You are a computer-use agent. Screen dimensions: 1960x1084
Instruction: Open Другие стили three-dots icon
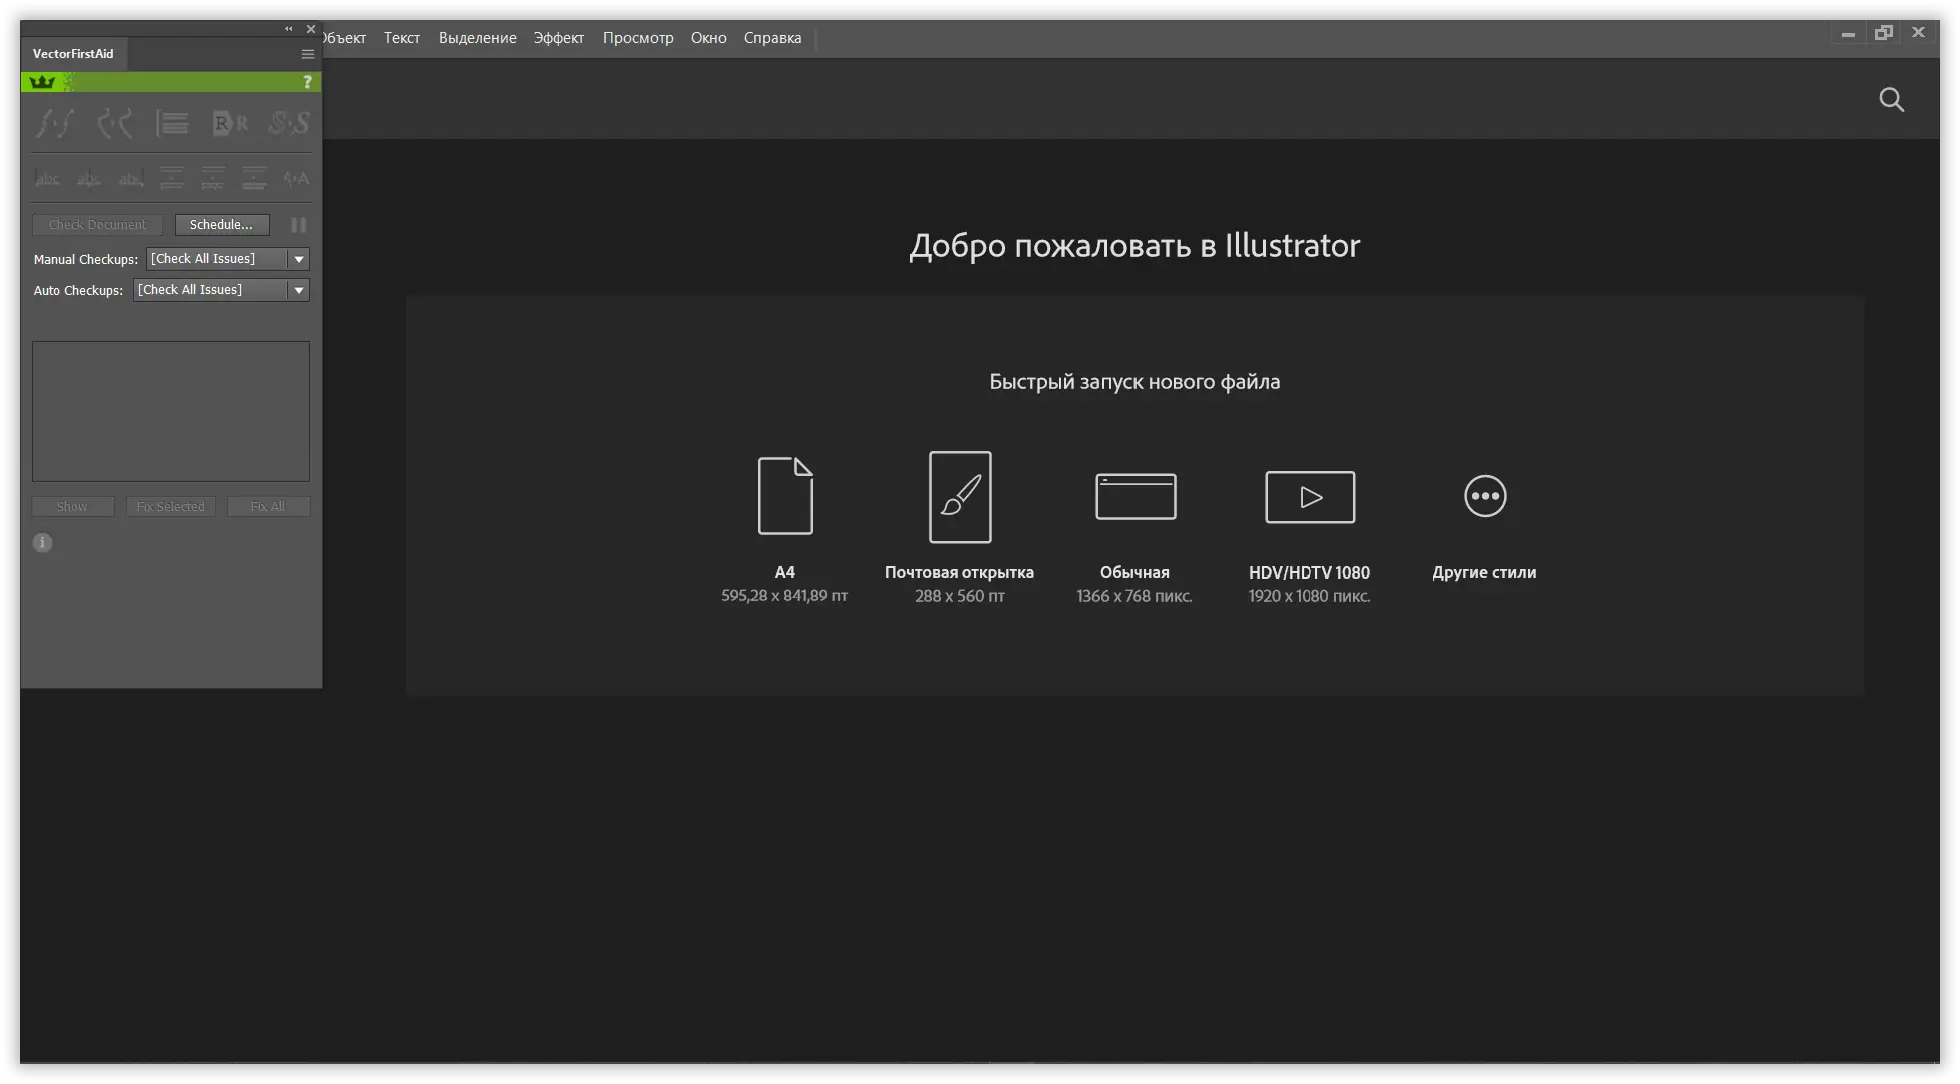pos(1485,496)
